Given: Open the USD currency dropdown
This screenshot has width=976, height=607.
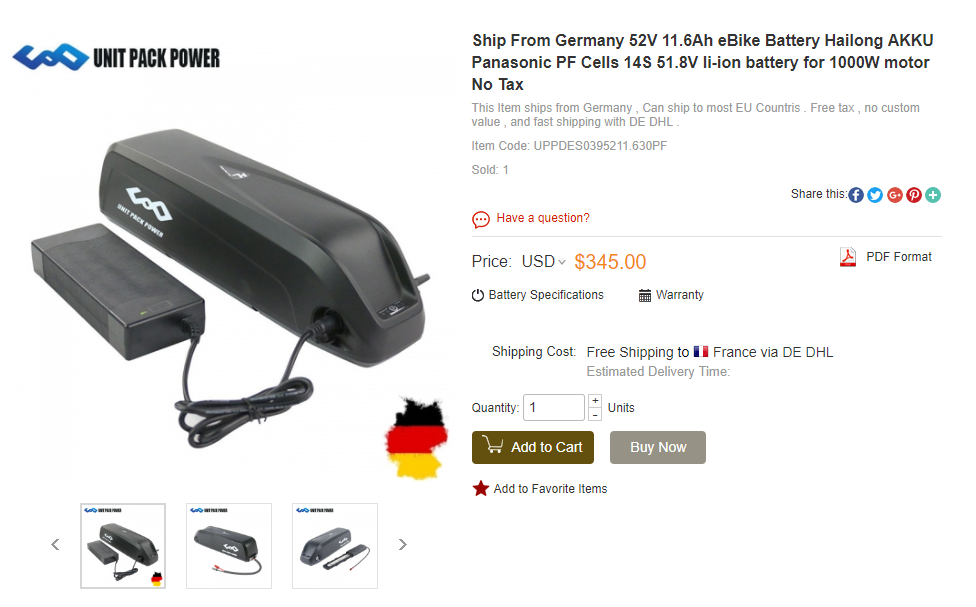Looking at the screenshot, I should tap(543, 261).
